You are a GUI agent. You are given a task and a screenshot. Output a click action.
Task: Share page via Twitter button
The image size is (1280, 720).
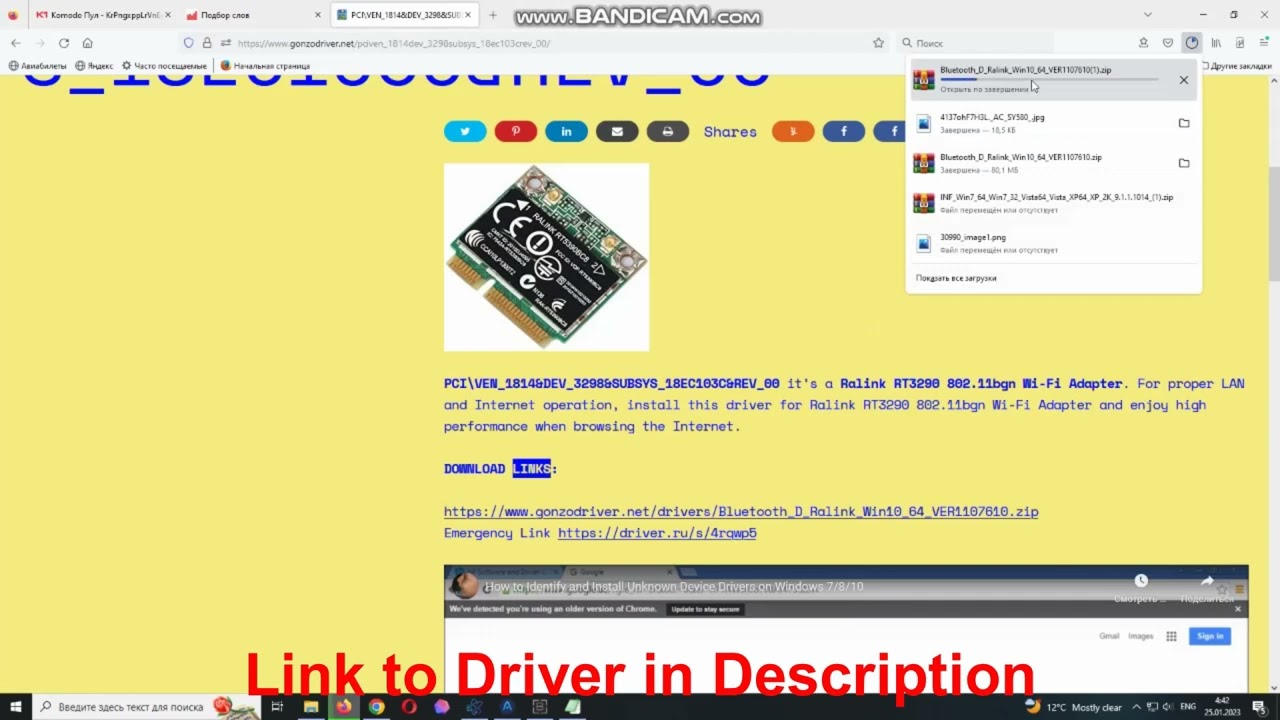point(465,131)
